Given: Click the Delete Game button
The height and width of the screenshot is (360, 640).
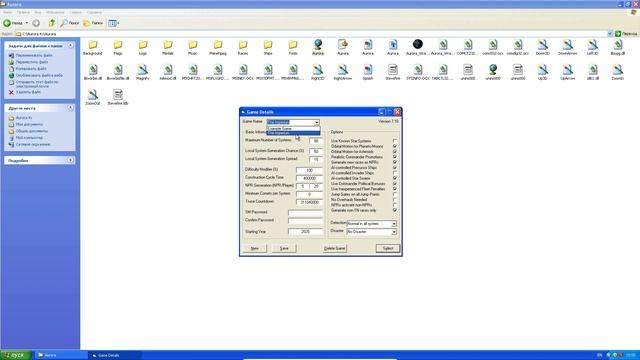Looking at the screenshot, I should (x=334, y=248).
